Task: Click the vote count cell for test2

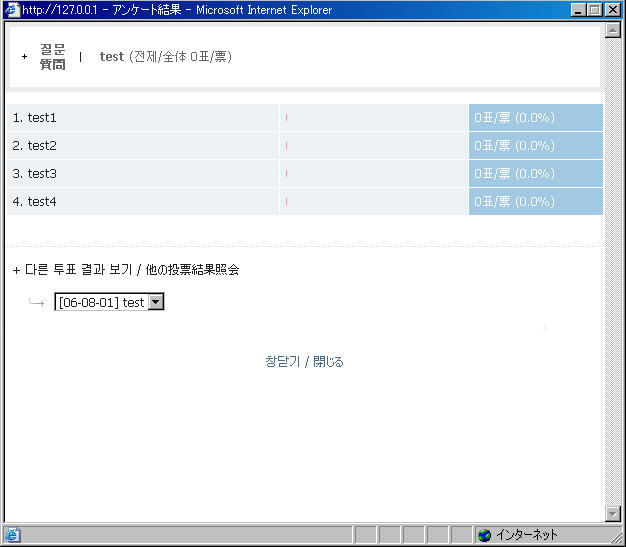Action: tap(536, 146)
